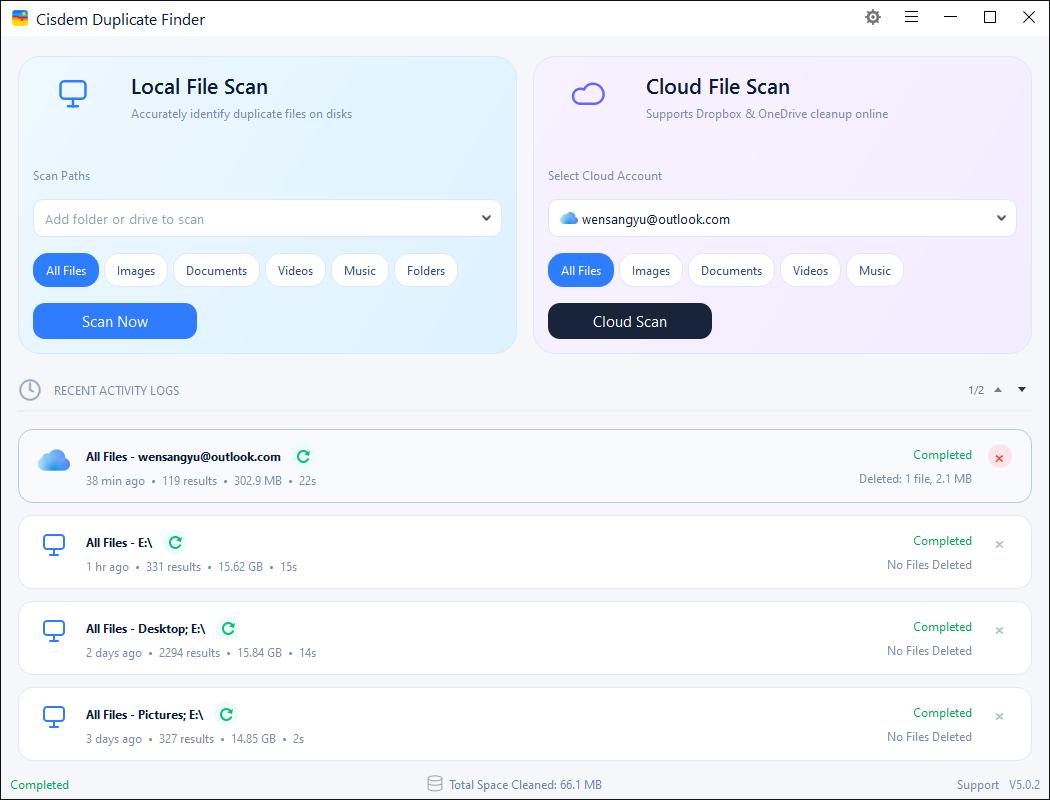The image size is (1050, 800).
Task: Rescan the All Files - E:\ log entry
Action: (x=175, y=542)
